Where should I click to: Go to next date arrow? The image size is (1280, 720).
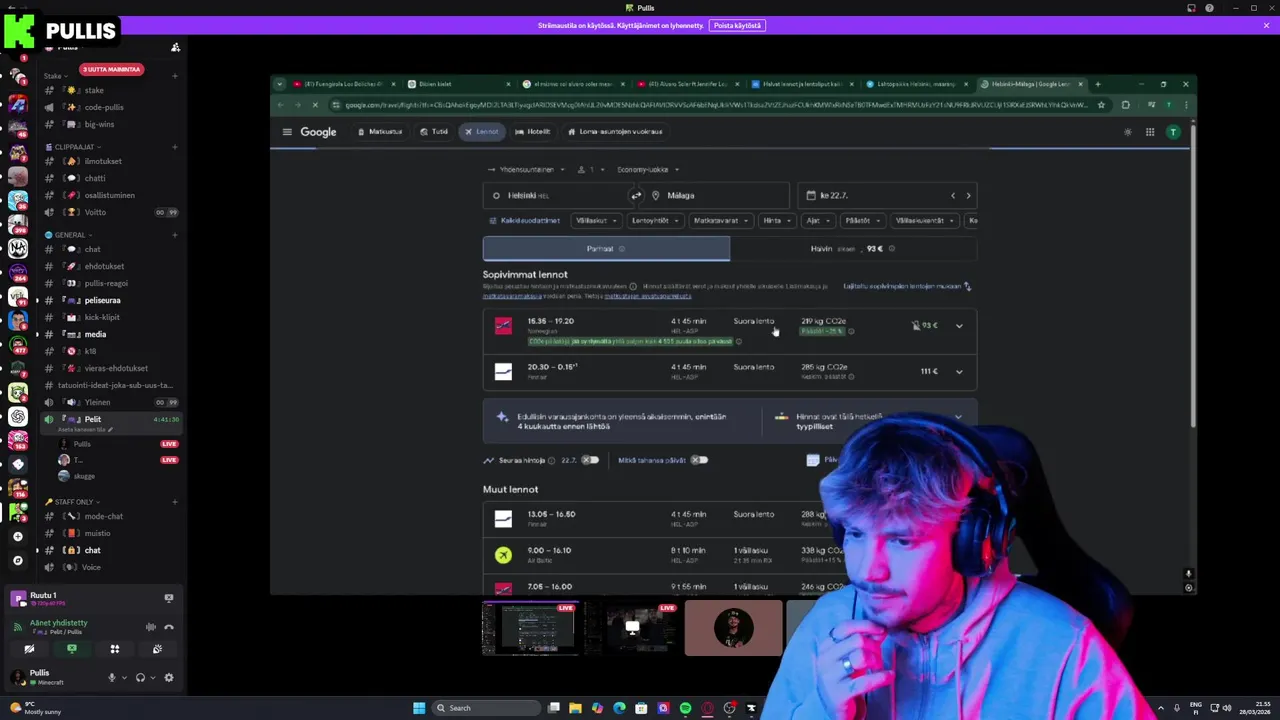click(x=968, y=196)
